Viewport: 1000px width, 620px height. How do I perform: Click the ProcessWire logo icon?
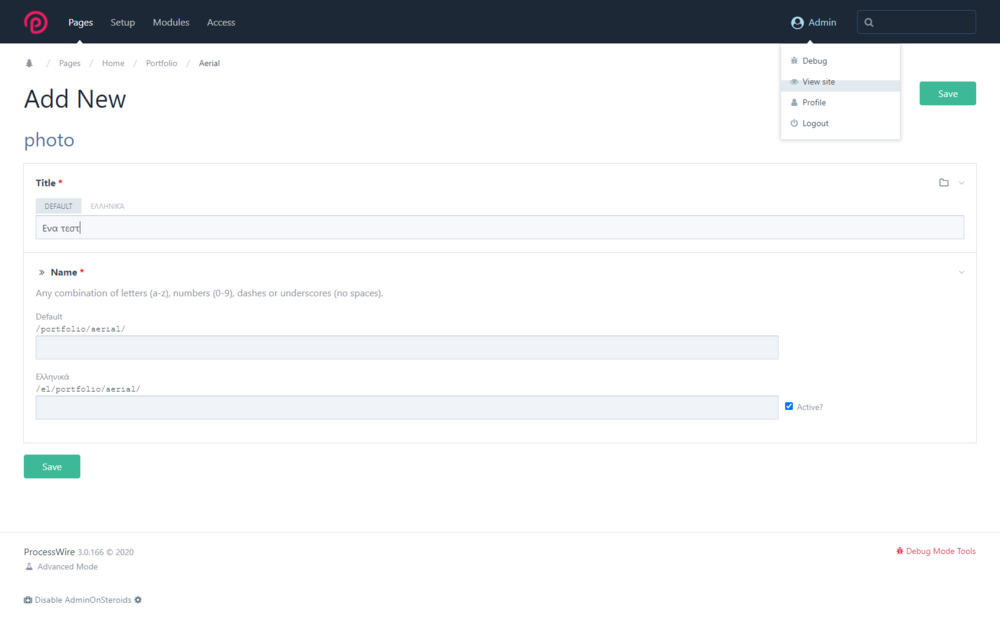tap(36, 22)
